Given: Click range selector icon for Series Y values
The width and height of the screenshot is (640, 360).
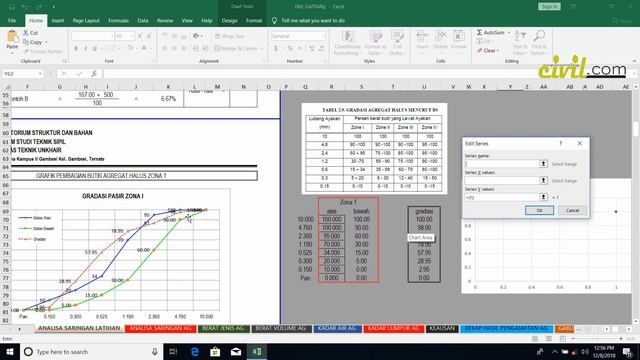Looking at the screenshot, I should 543,197.
